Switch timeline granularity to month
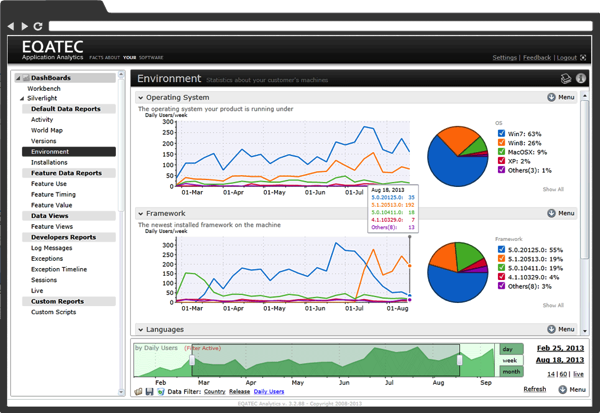600x413 pixels. pos(511,371)
